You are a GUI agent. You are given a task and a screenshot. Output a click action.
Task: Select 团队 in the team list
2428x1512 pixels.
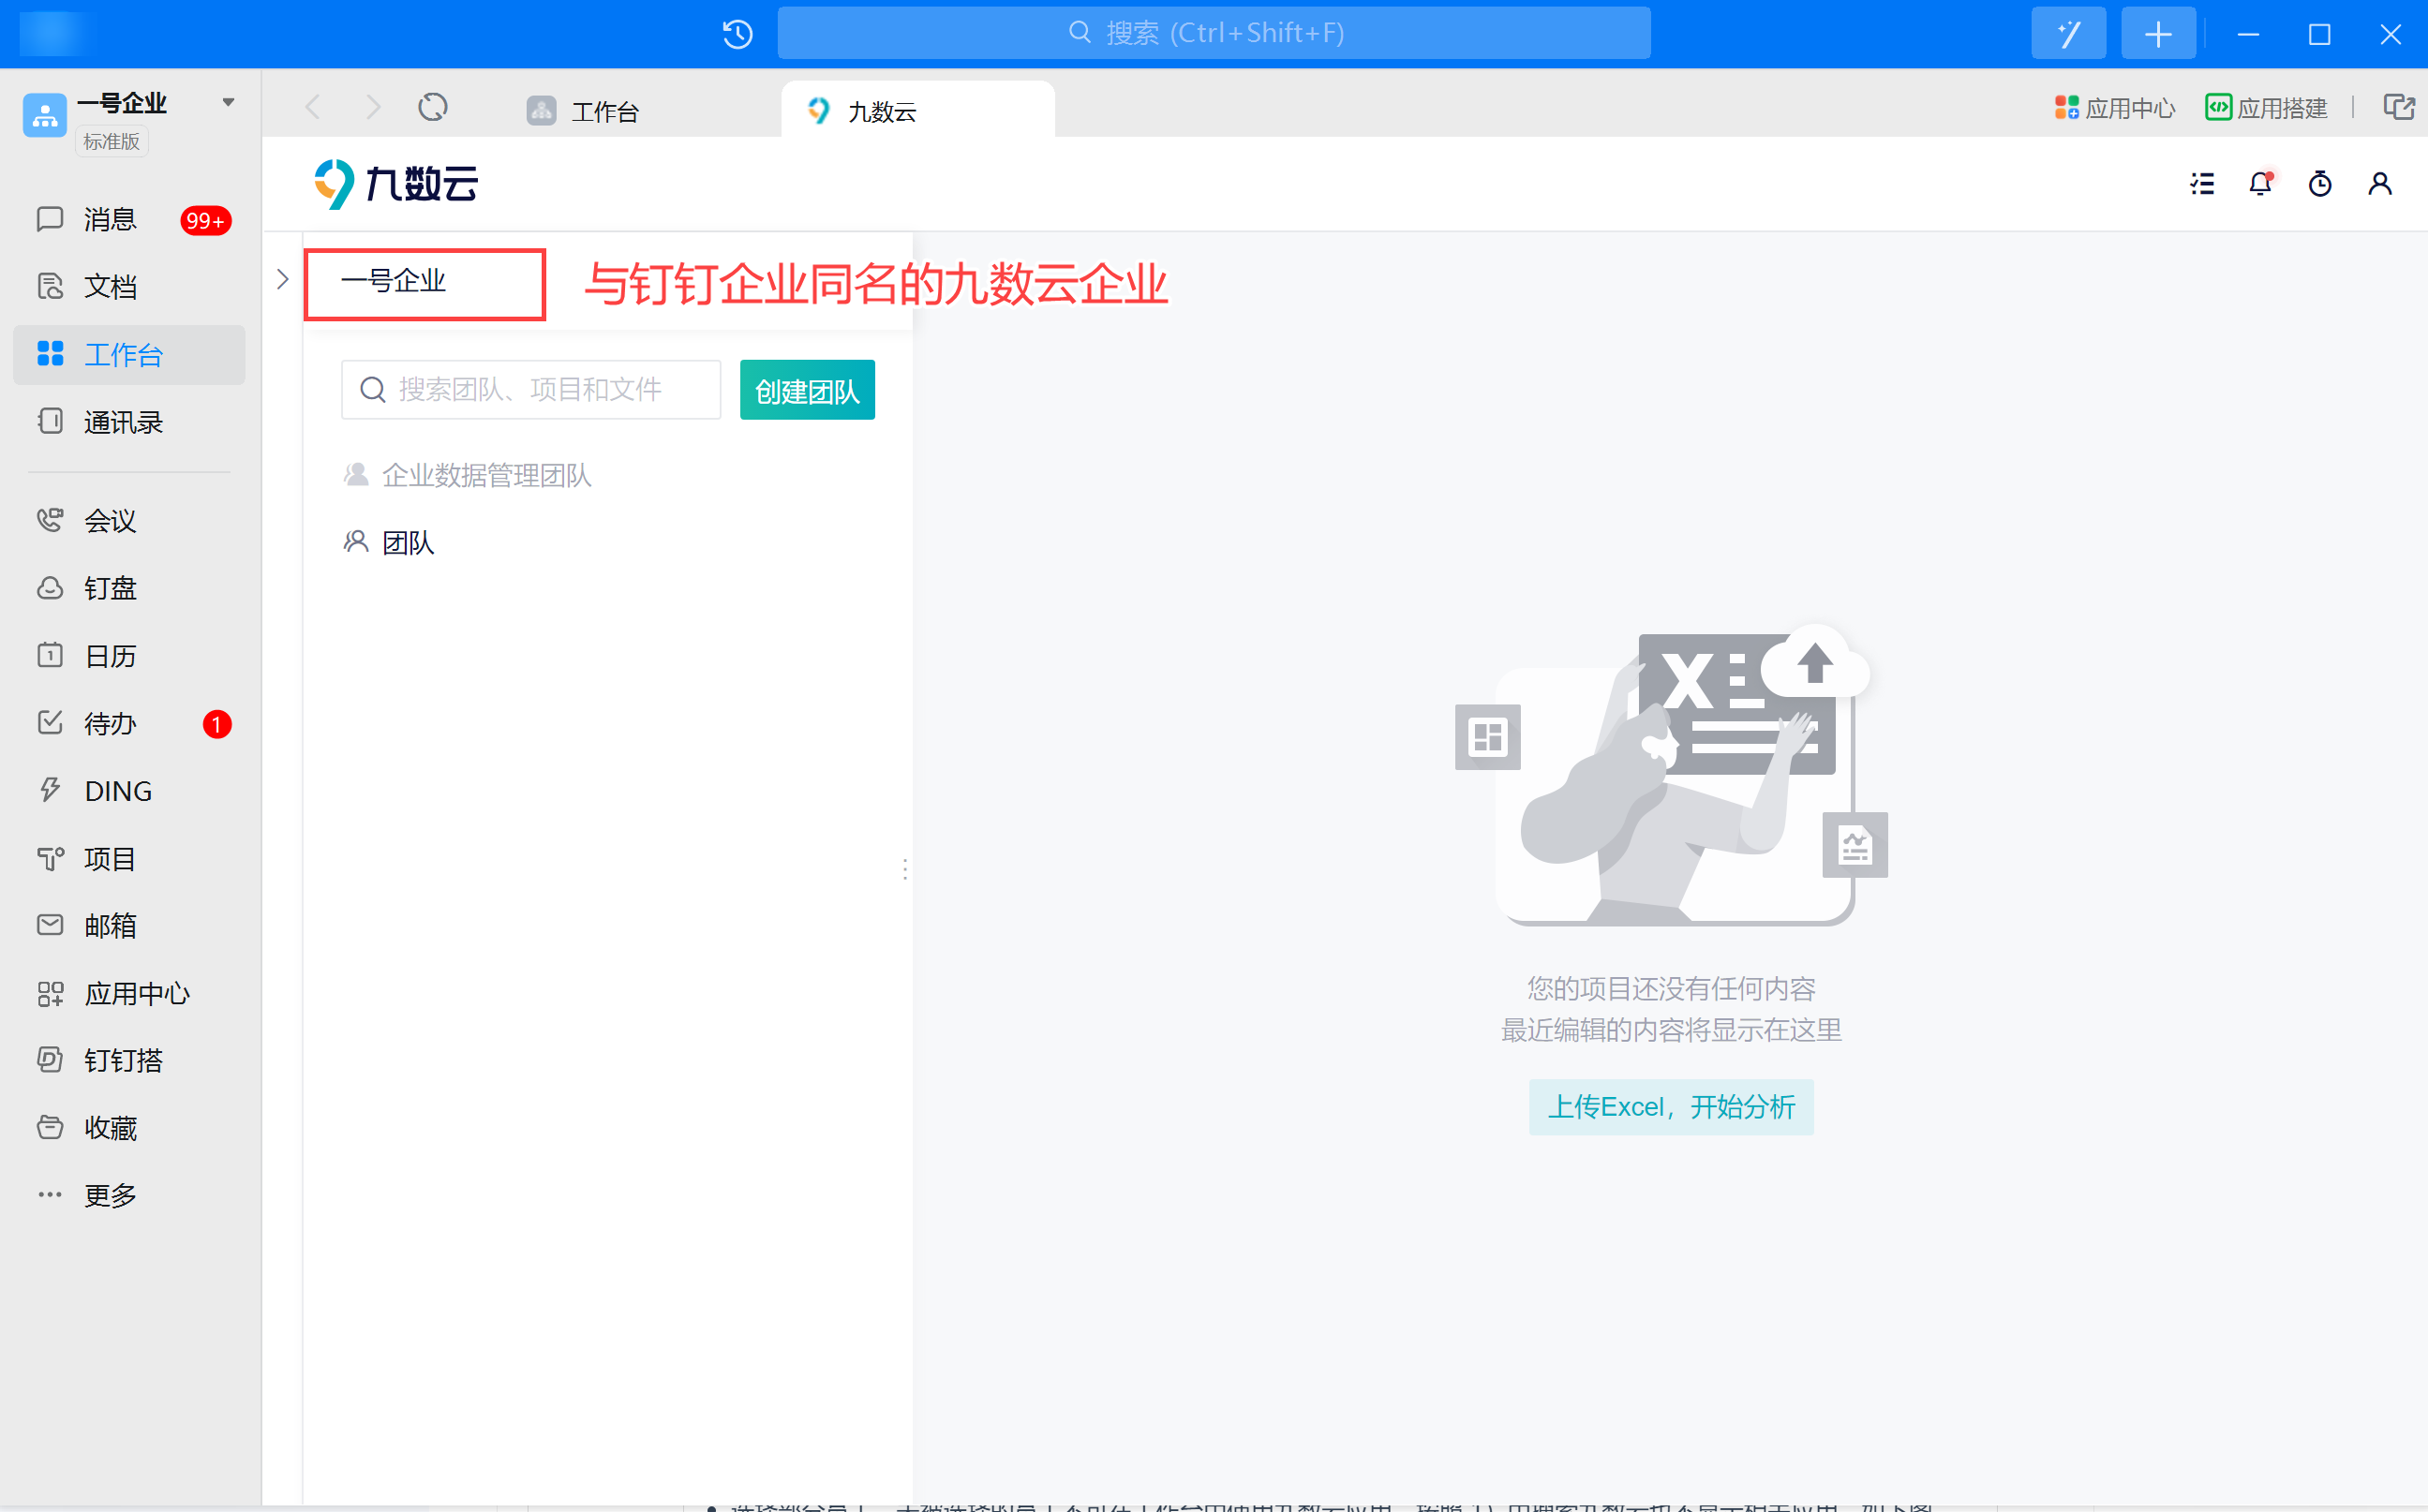408,543
